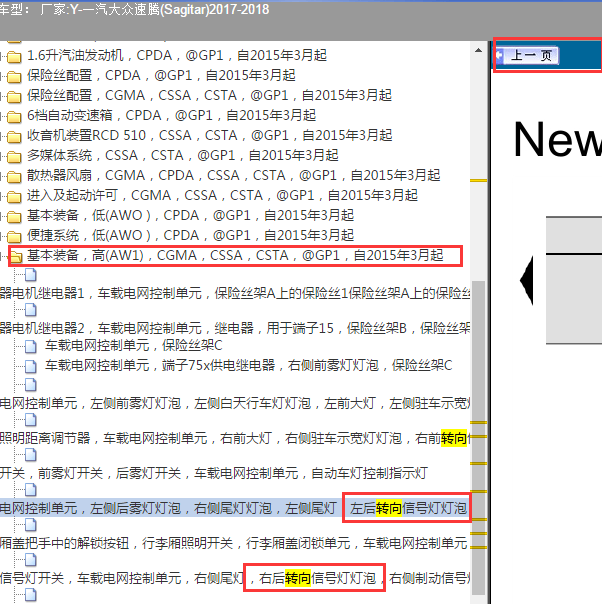Select tree row 基本装备，高(AW1)，CGMA

235,256
